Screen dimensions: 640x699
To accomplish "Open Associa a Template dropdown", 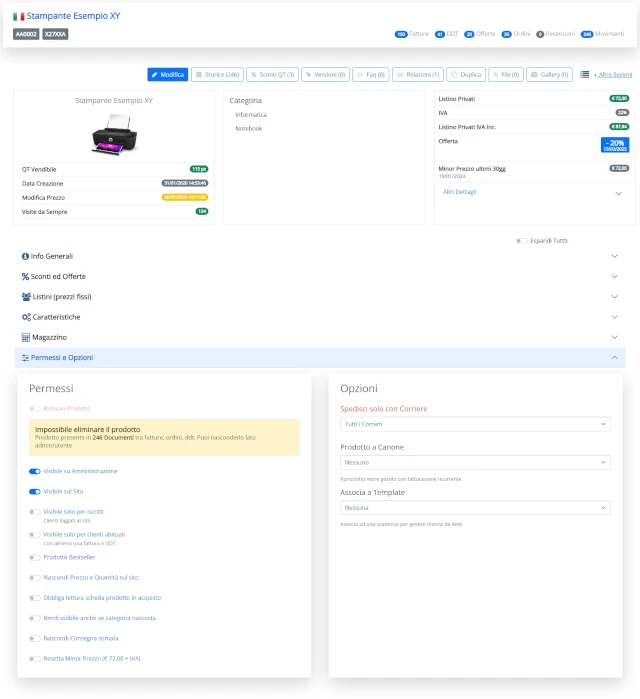I will 475,508.
